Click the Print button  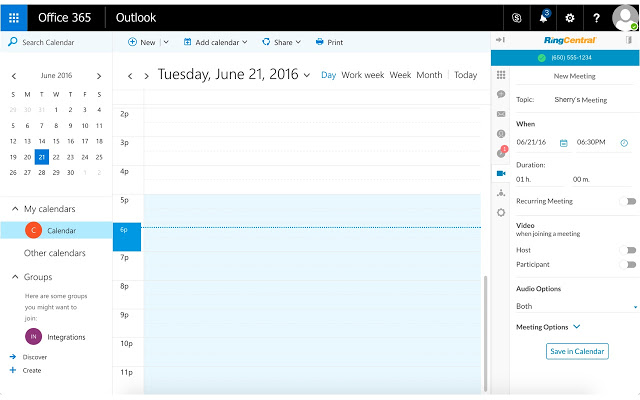pos(329,42)
